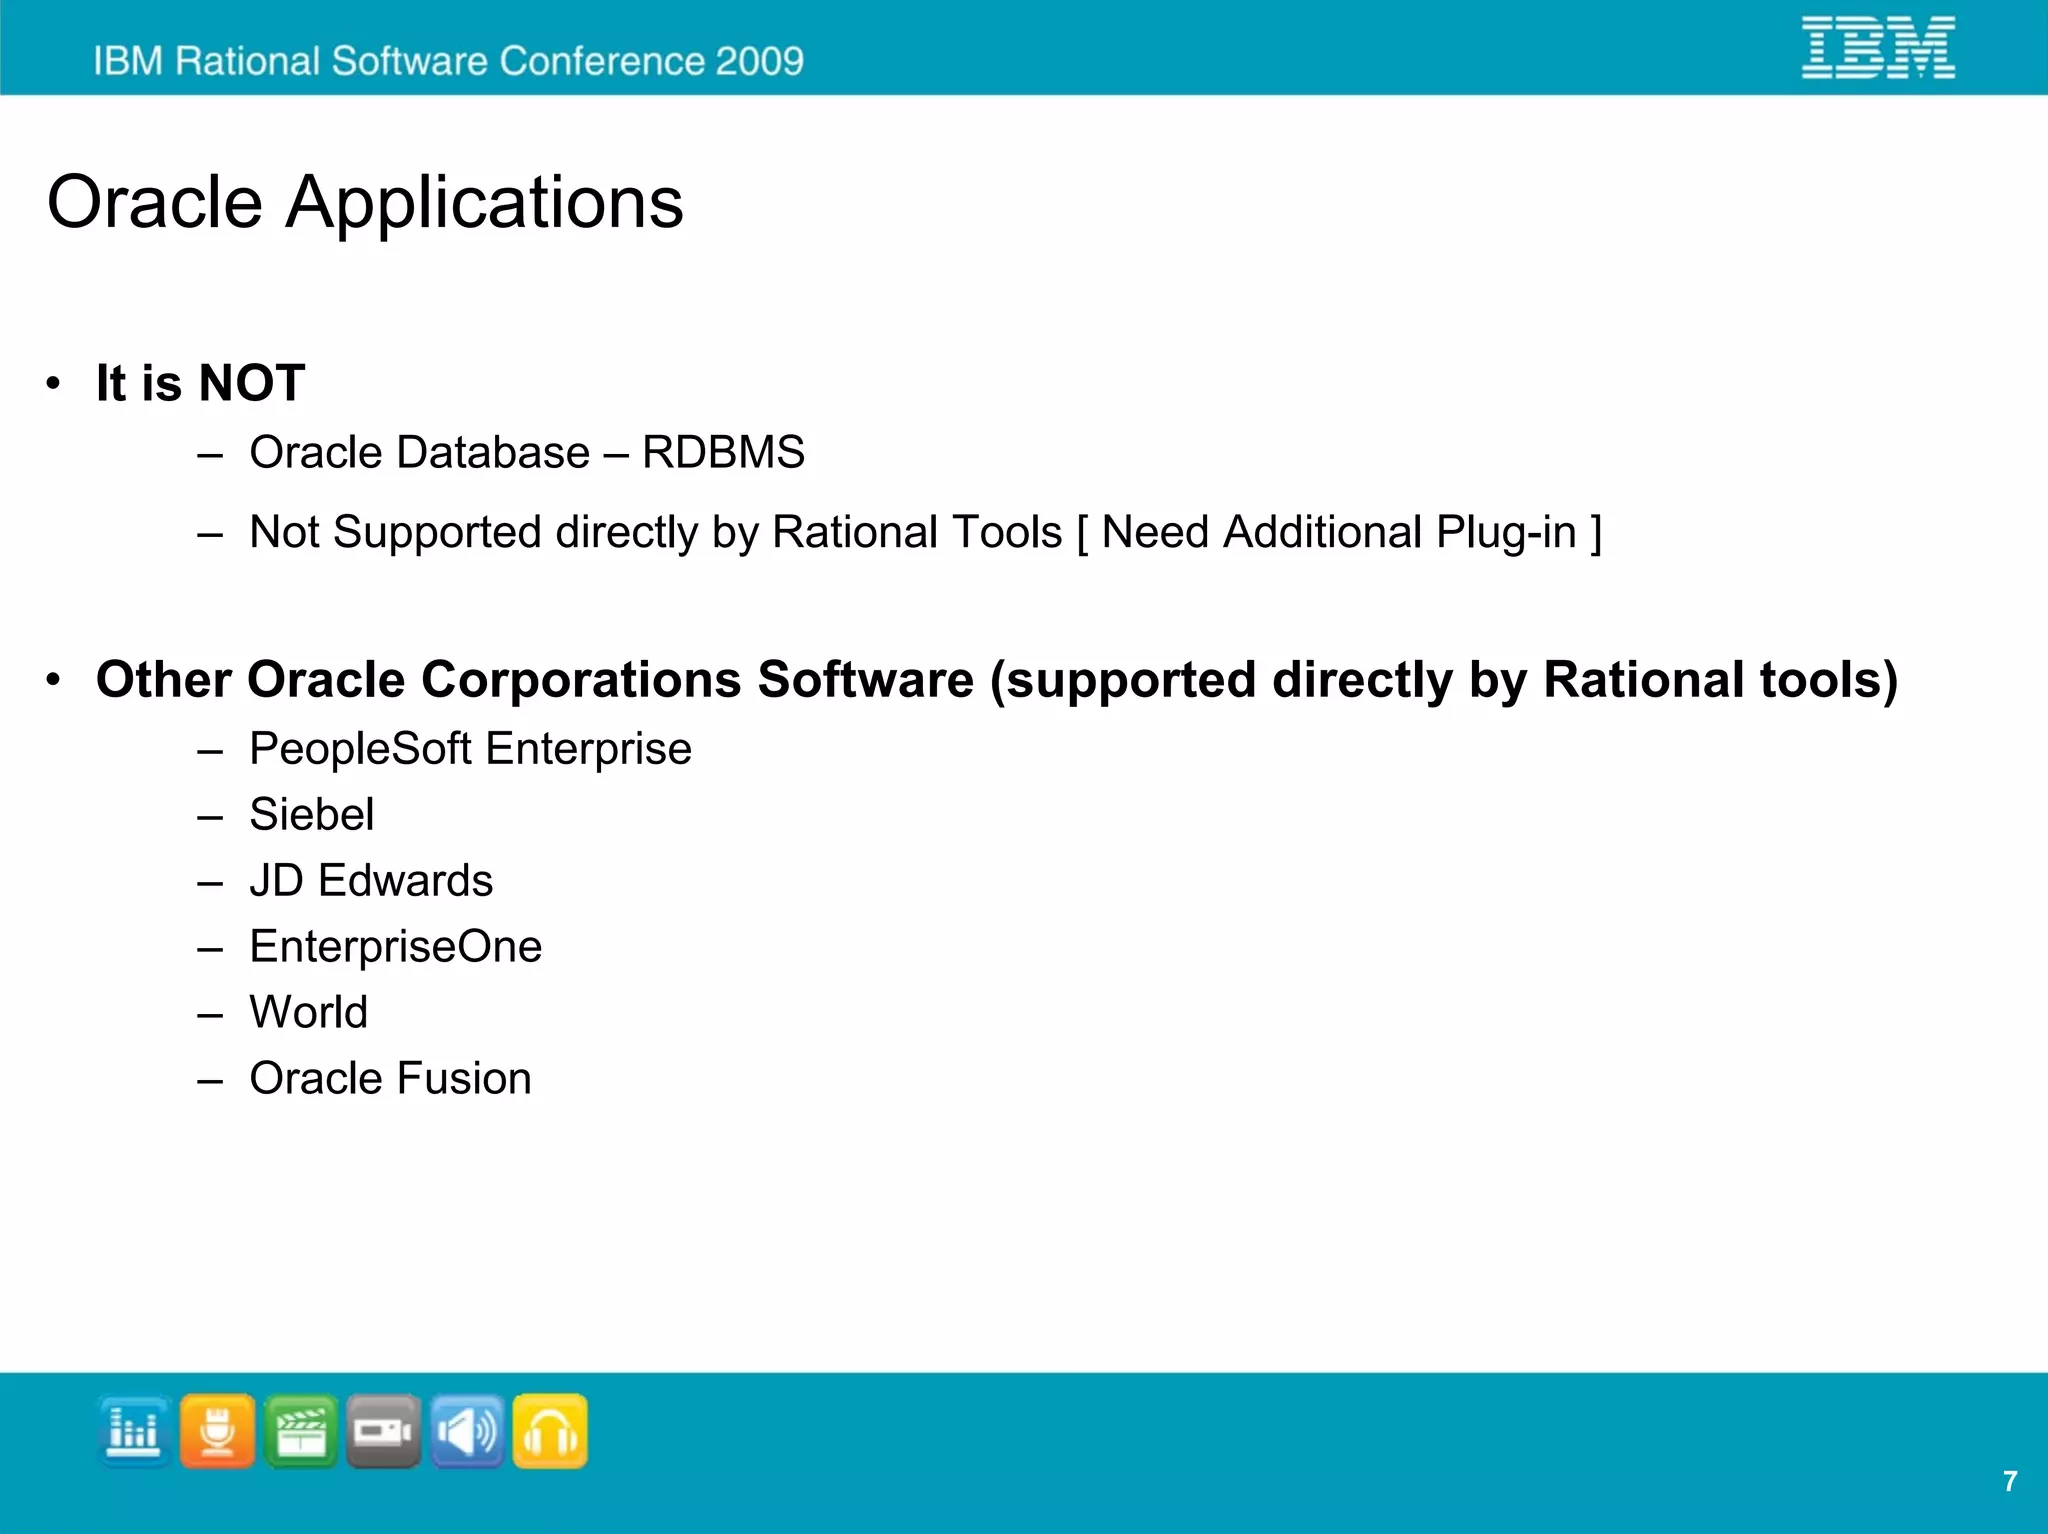Click the orange microphone podcast icon

click(217, 1431)
